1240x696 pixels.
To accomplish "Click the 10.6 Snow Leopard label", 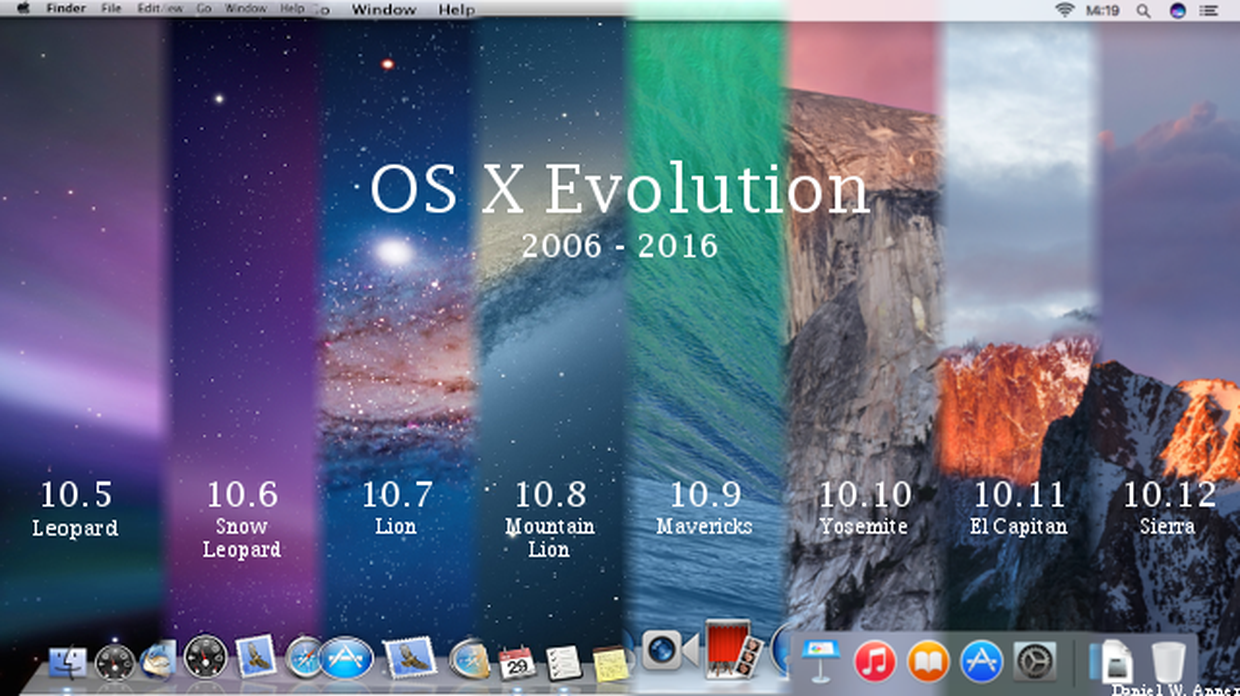I will pyautogui.click(x=242, y=518).
